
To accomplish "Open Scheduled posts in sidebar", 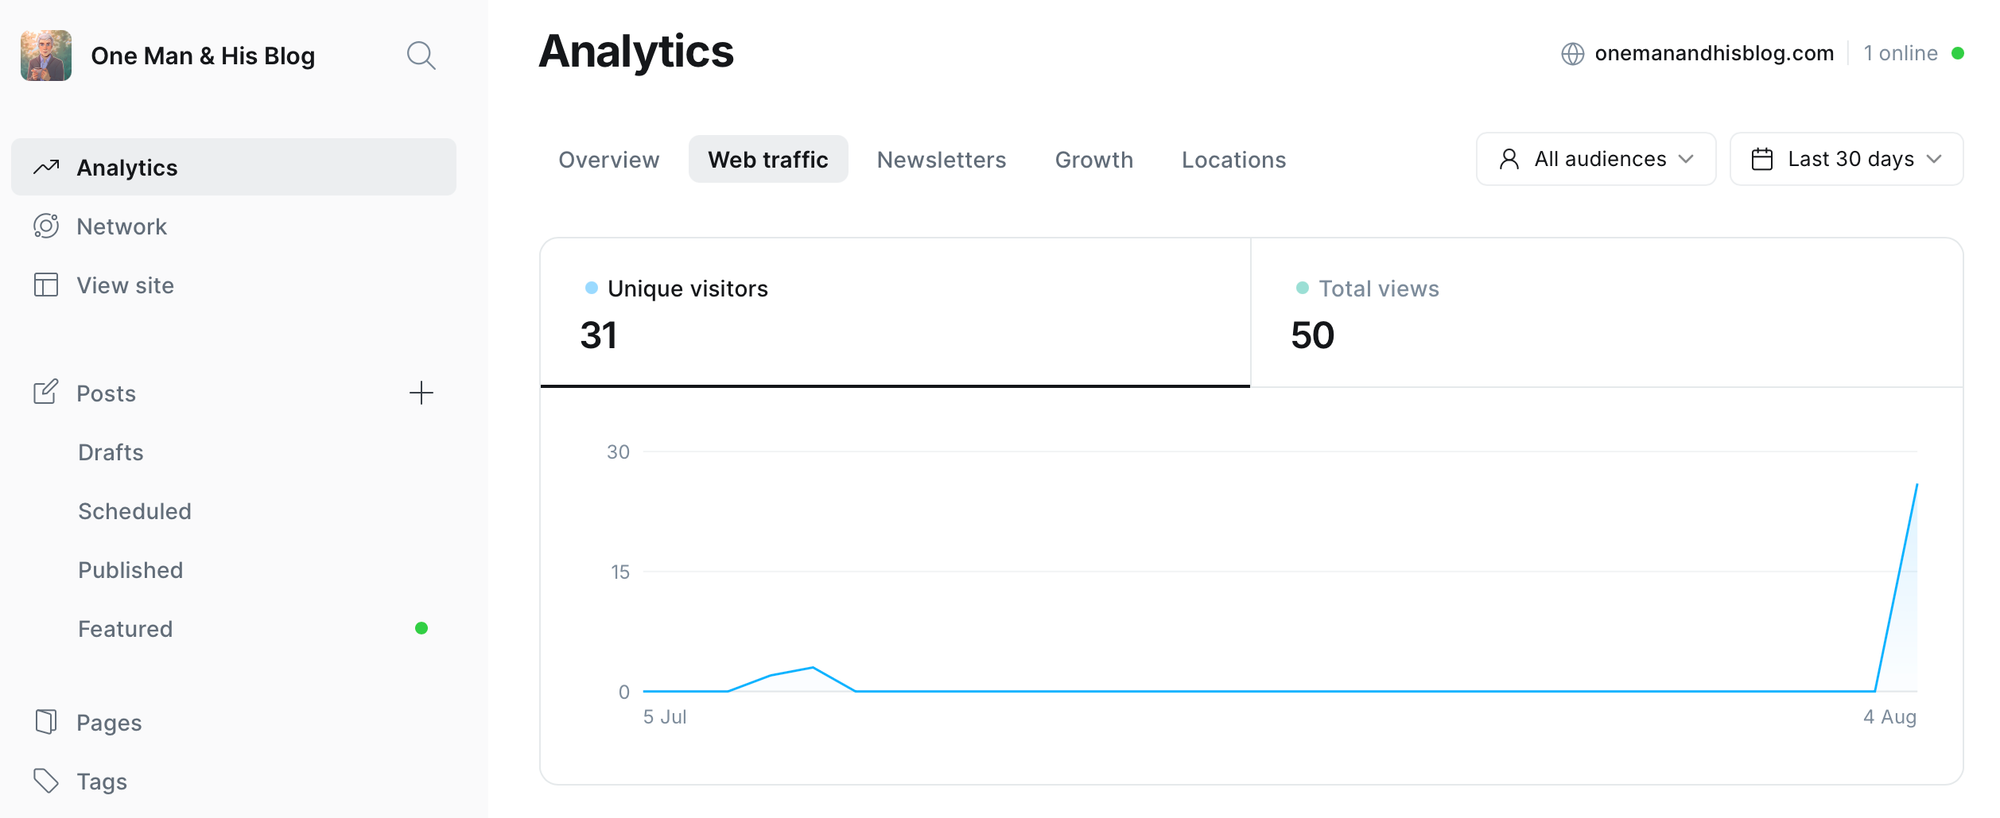I will tap(135, 511).
